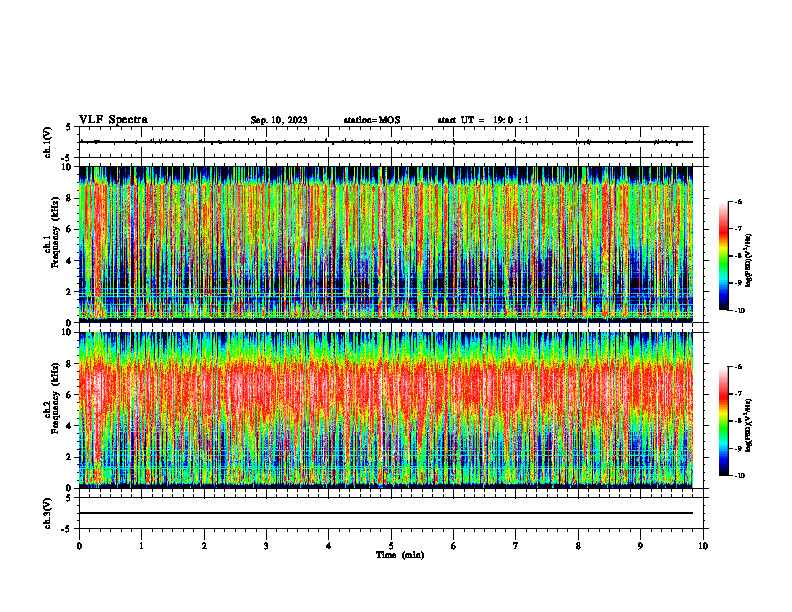This screenshot has width=792, height=612.
Task: Click the "-10" label on ch.2 colorbar
Action: (740, 476)
